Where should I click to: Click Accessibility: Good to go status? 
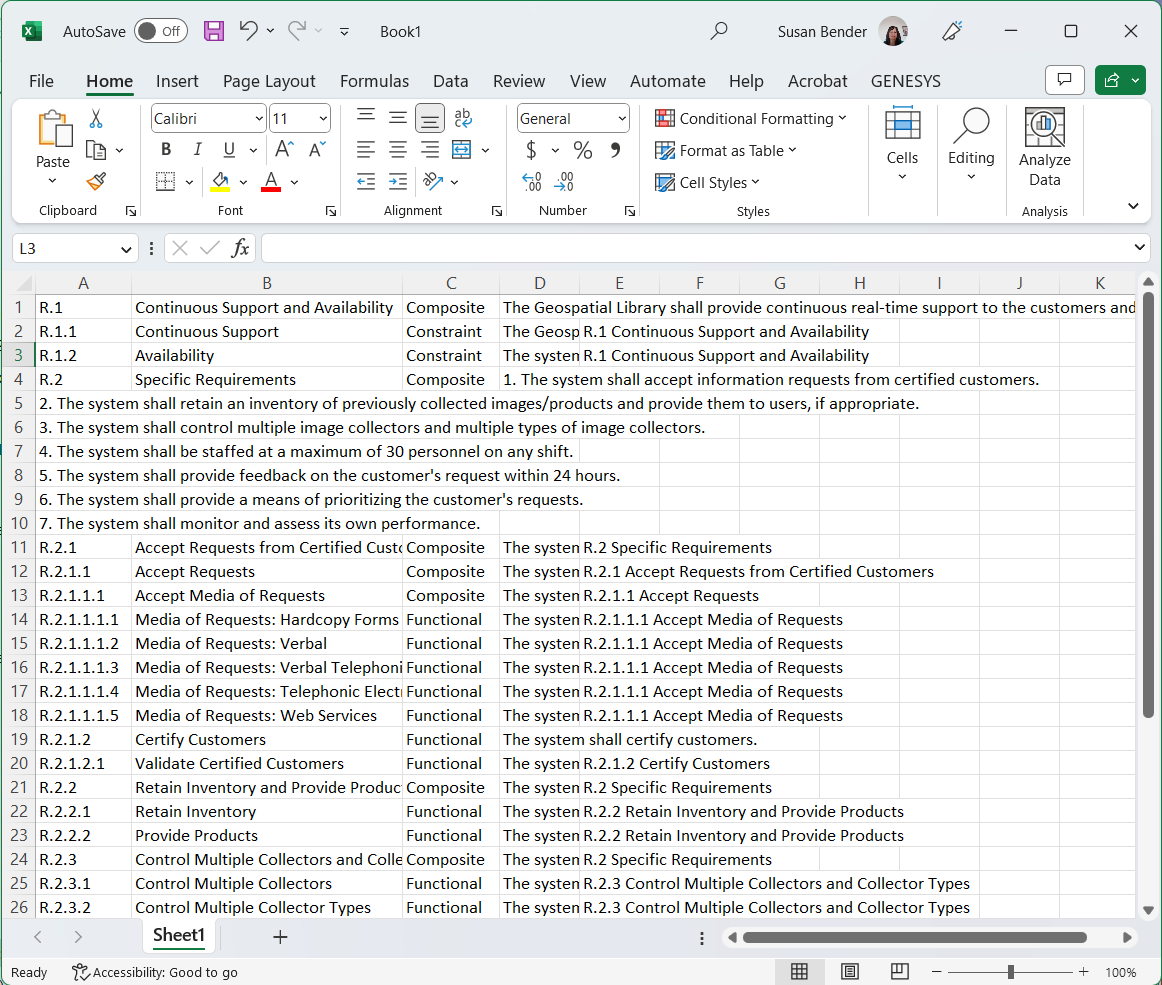[x=155, y=972]
